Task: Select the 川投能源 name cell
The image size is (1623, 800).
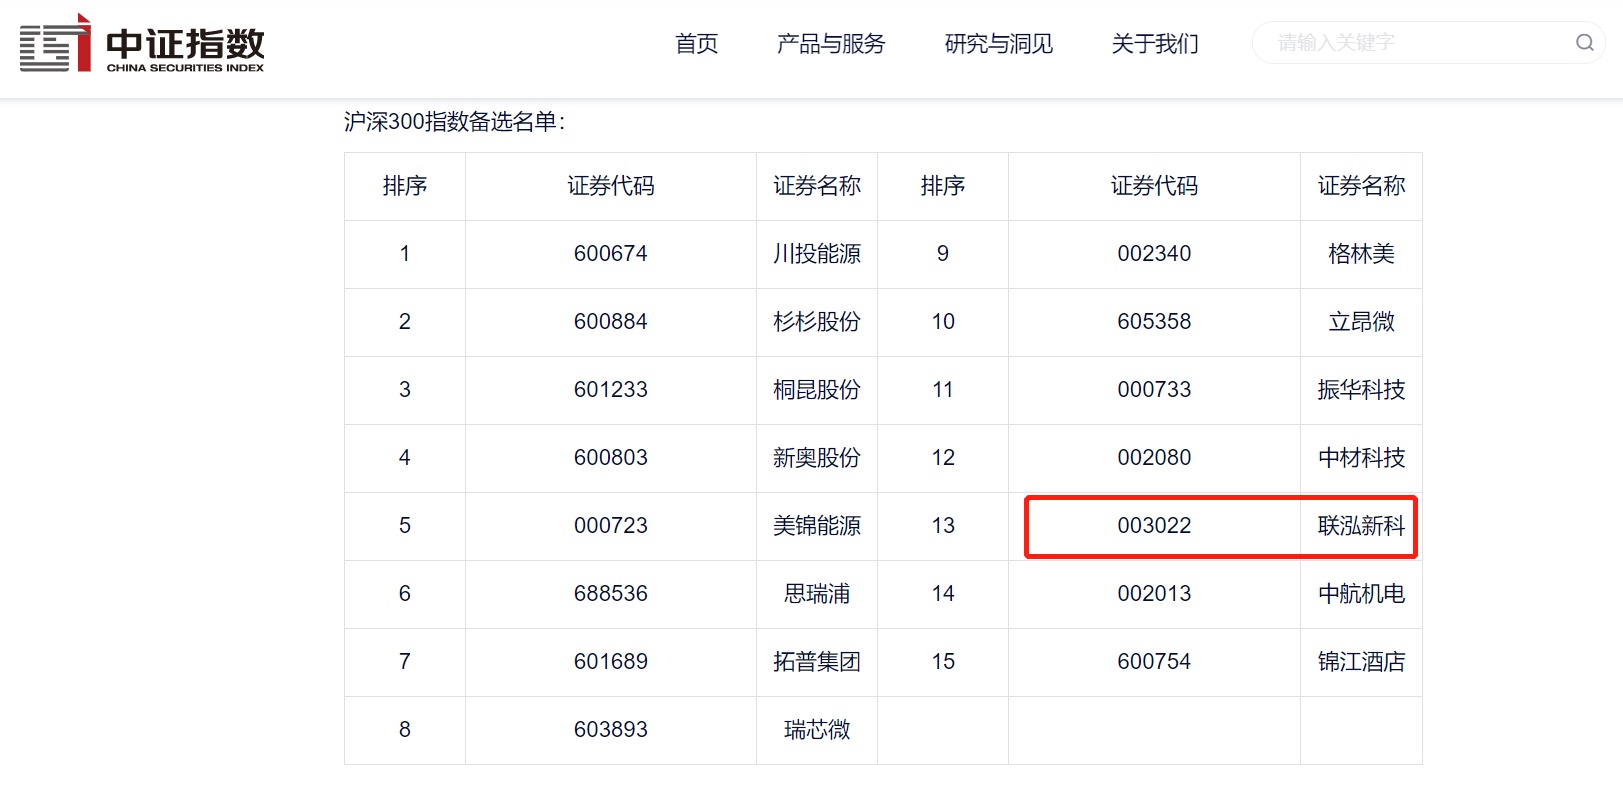Action: pos(816,254)
